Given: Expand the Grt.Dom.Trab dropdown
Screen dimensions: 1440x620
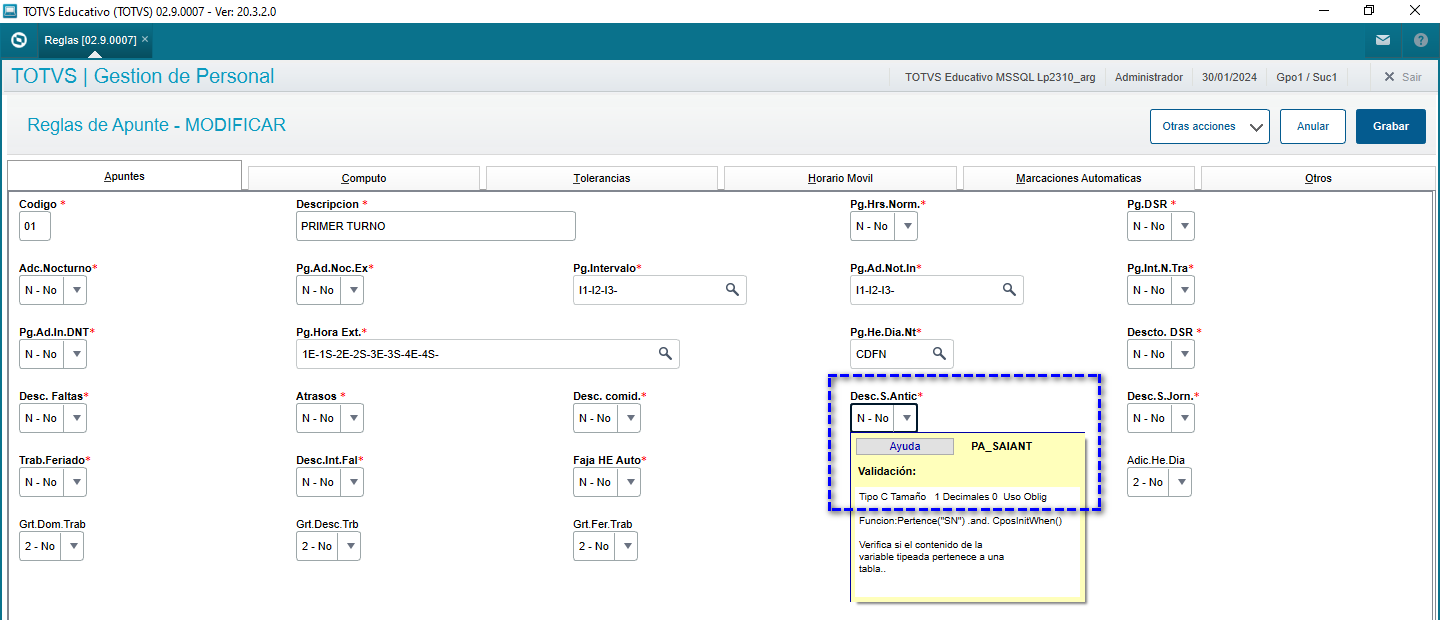Looking at the screenshot, I should (72, 546).
